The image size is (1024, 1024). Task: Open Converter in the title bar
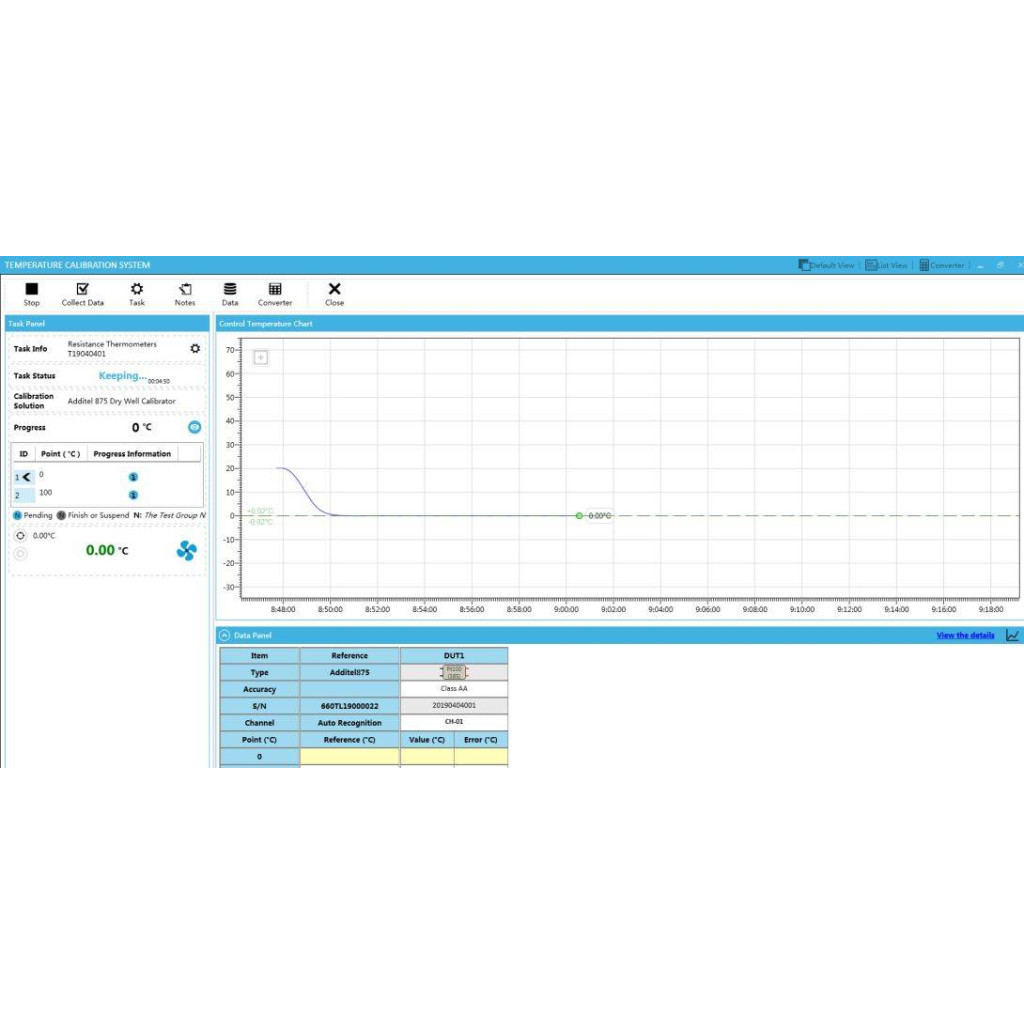pyautogui.click(x=941, y=265)
